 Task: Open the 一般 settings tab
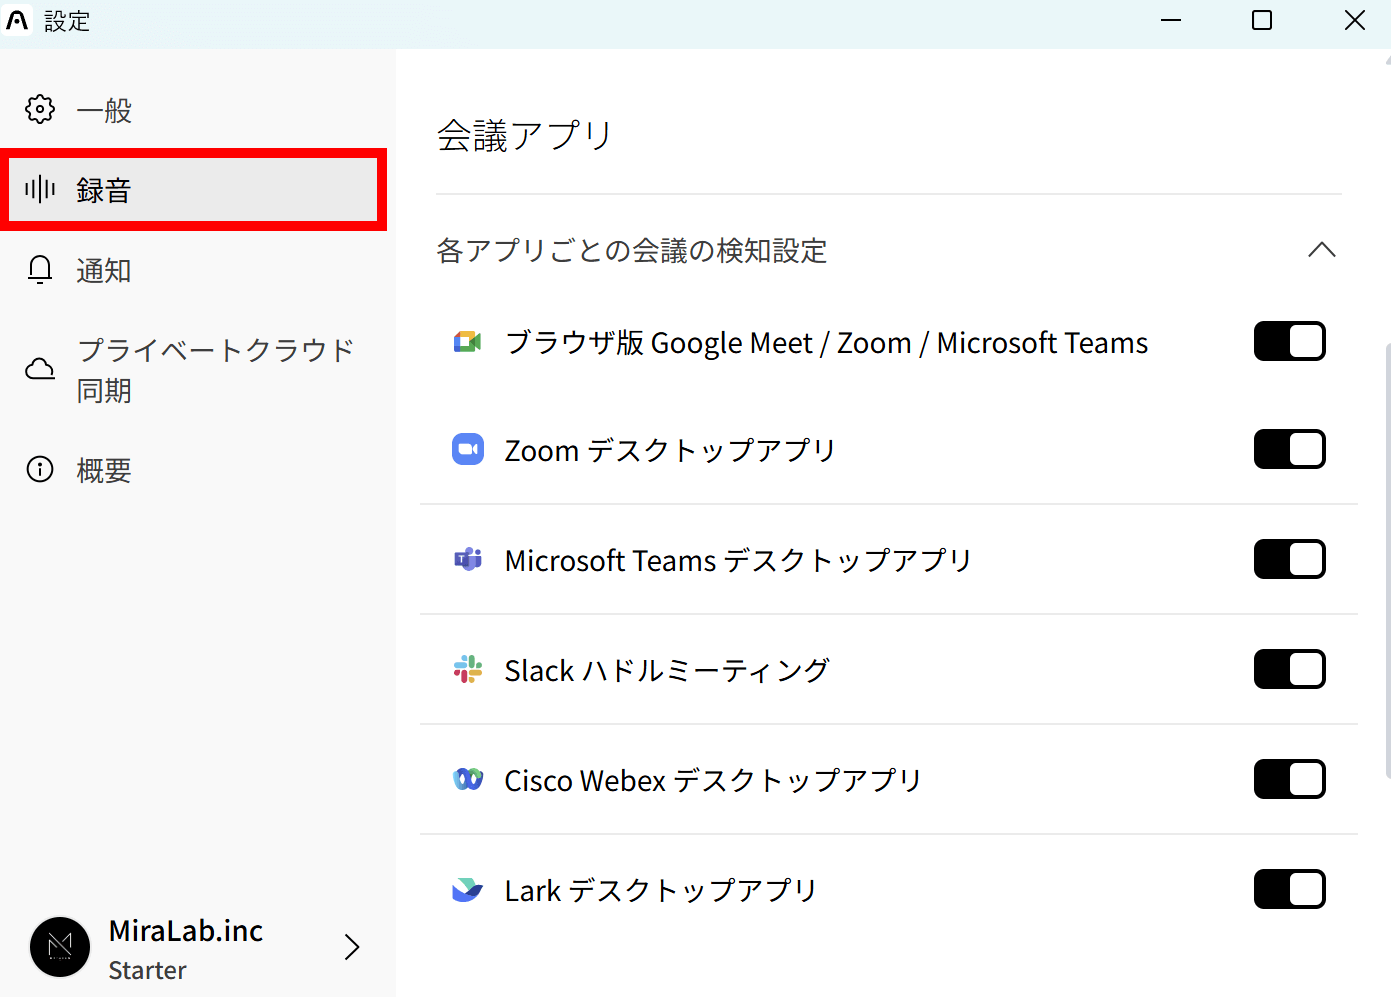(104, 110)
